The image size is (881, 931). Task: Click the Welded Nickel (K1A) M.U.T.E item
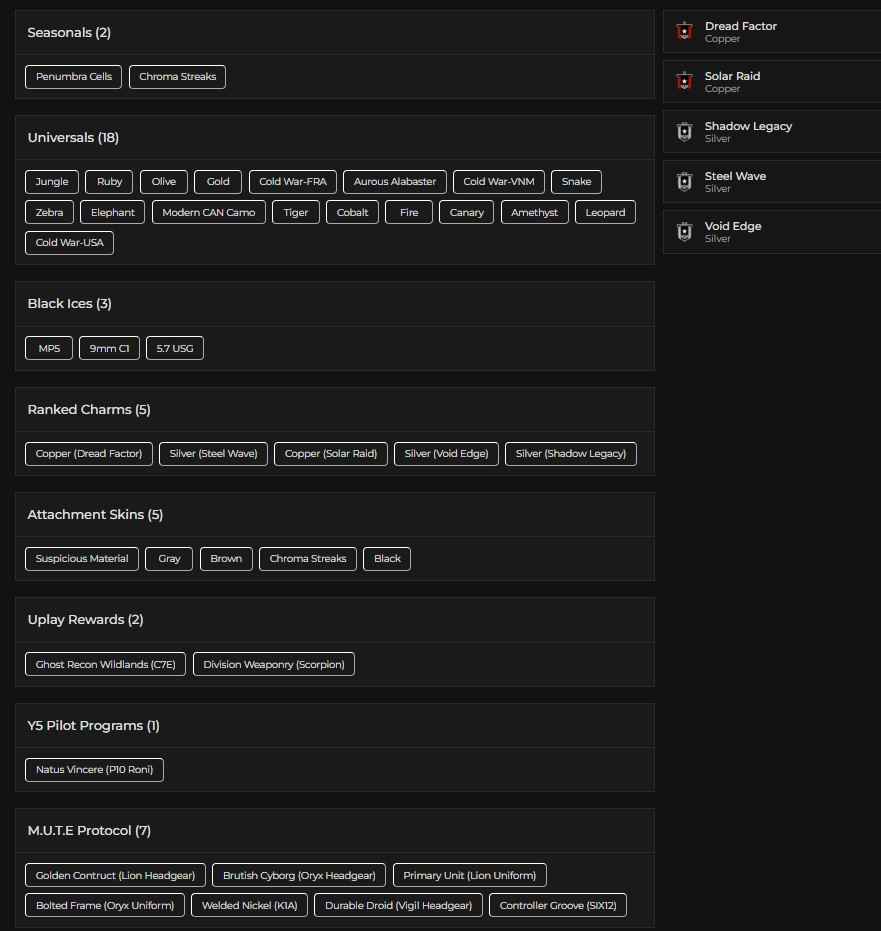point(249,904)
